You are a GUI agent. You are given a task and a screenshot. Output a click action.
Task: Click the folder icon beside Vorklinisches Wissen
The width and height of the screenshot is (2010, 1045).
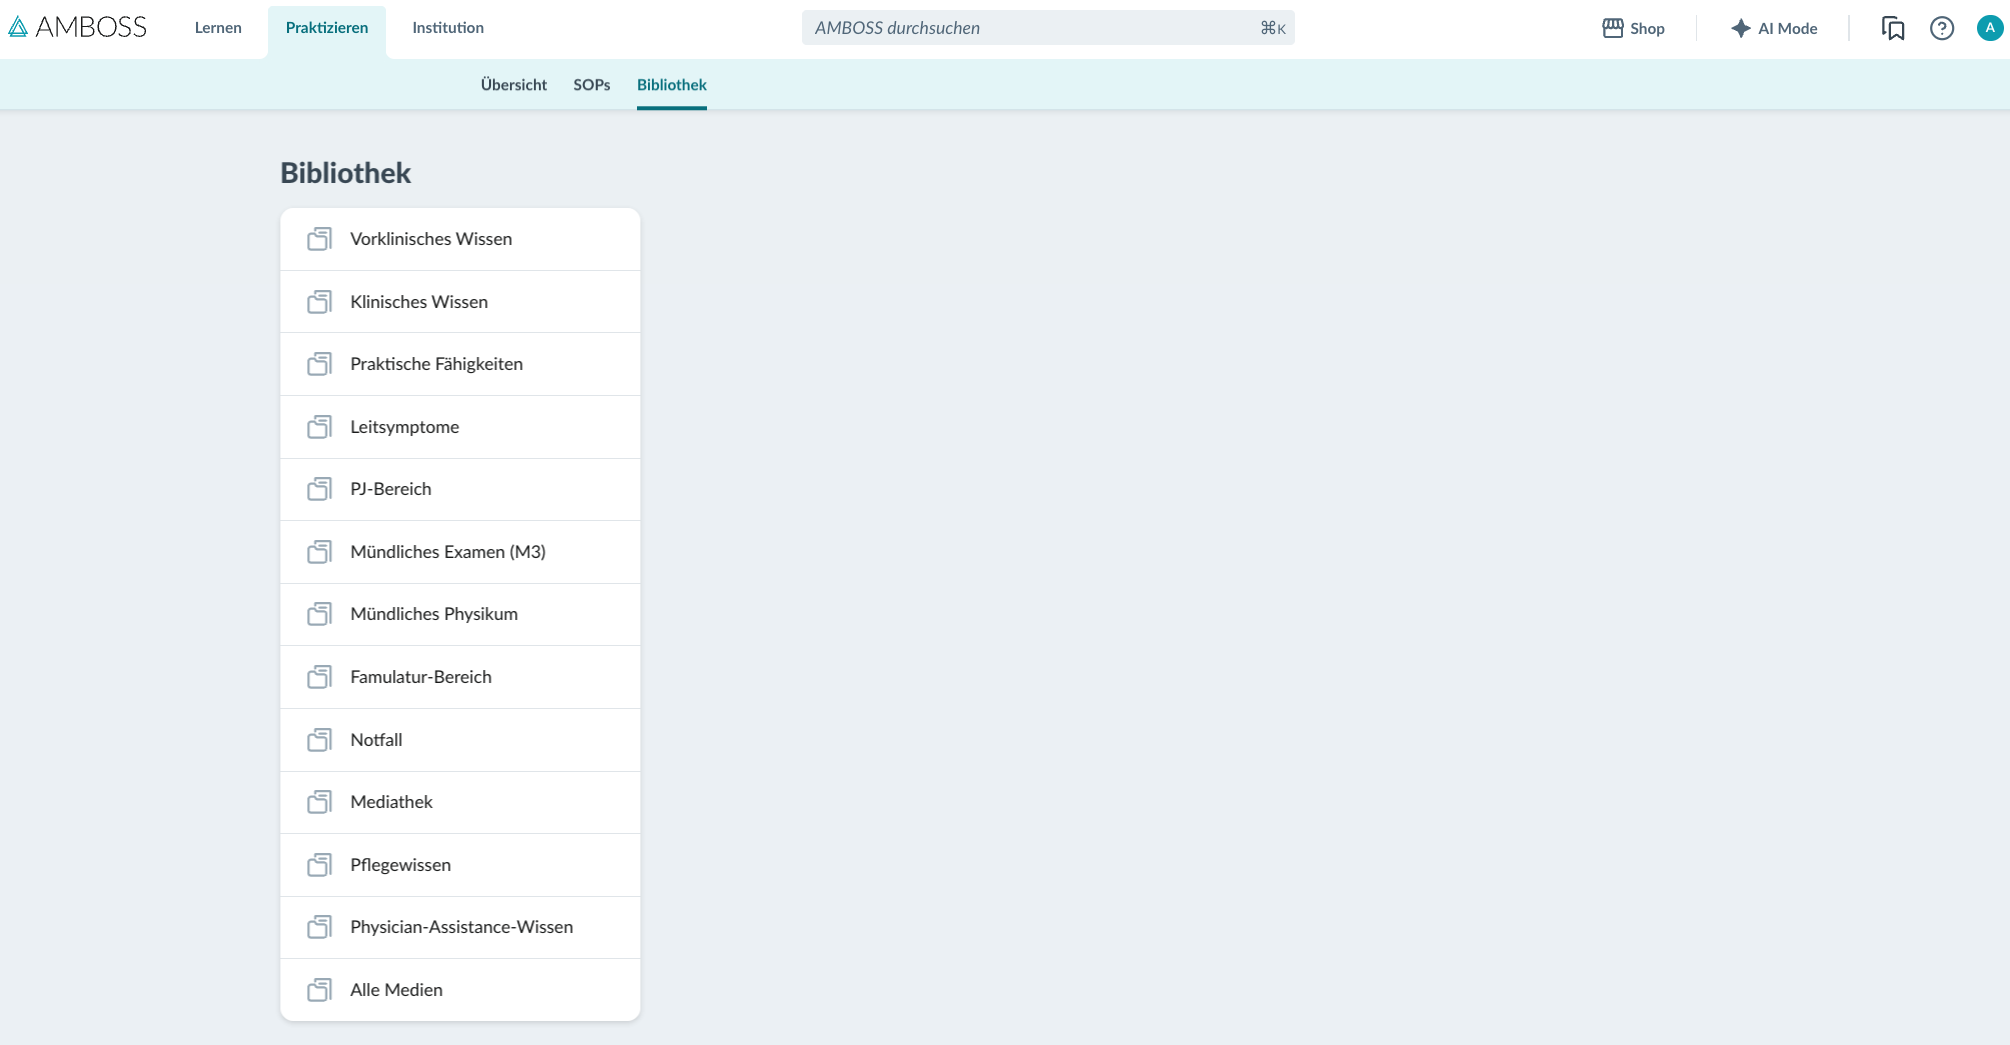point(319,239)
